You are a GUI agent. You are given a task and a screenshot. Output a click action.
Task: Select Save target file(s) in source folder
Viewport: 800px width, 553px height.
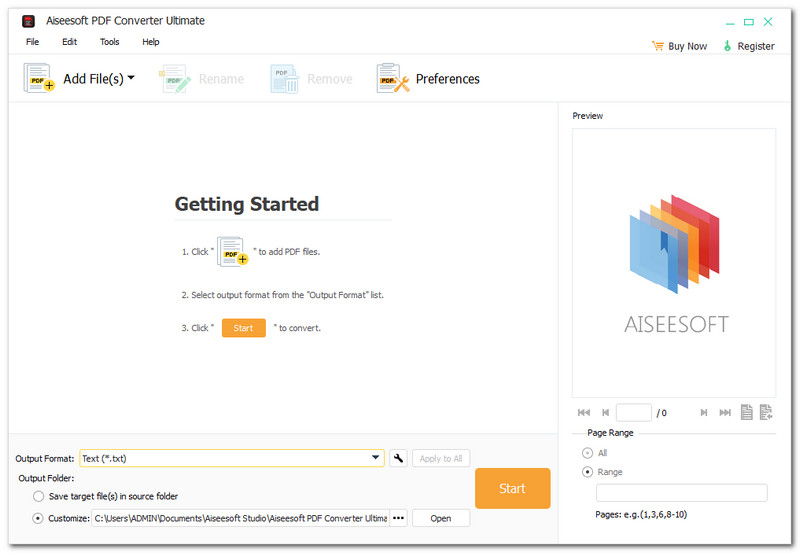(x=39, y=496)
